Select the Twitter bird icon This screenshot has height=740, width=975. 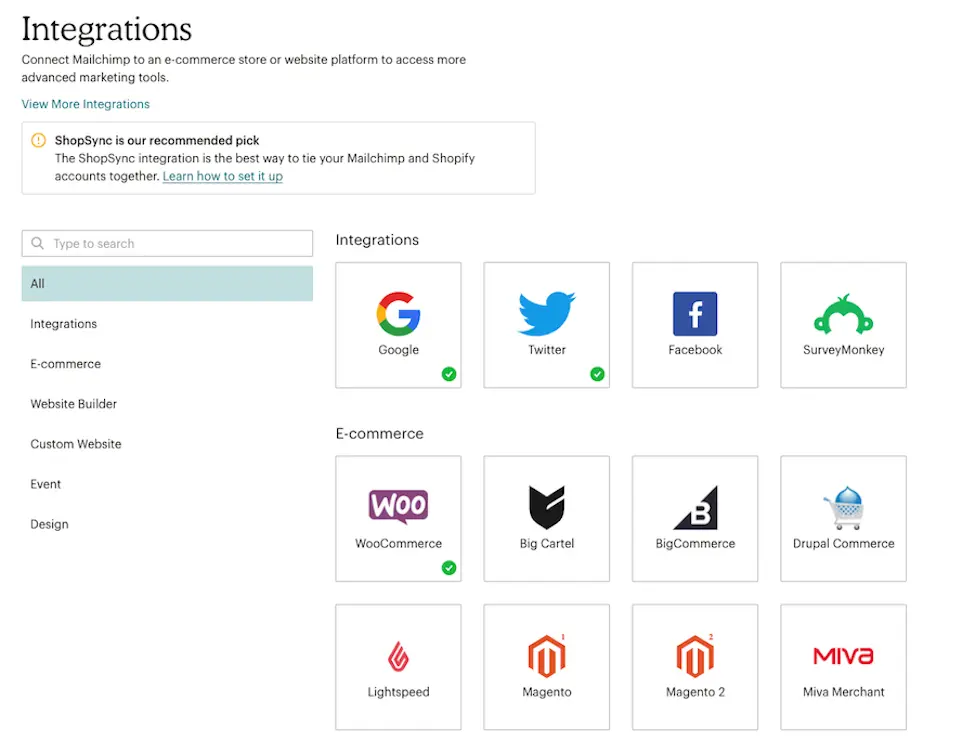546,313
